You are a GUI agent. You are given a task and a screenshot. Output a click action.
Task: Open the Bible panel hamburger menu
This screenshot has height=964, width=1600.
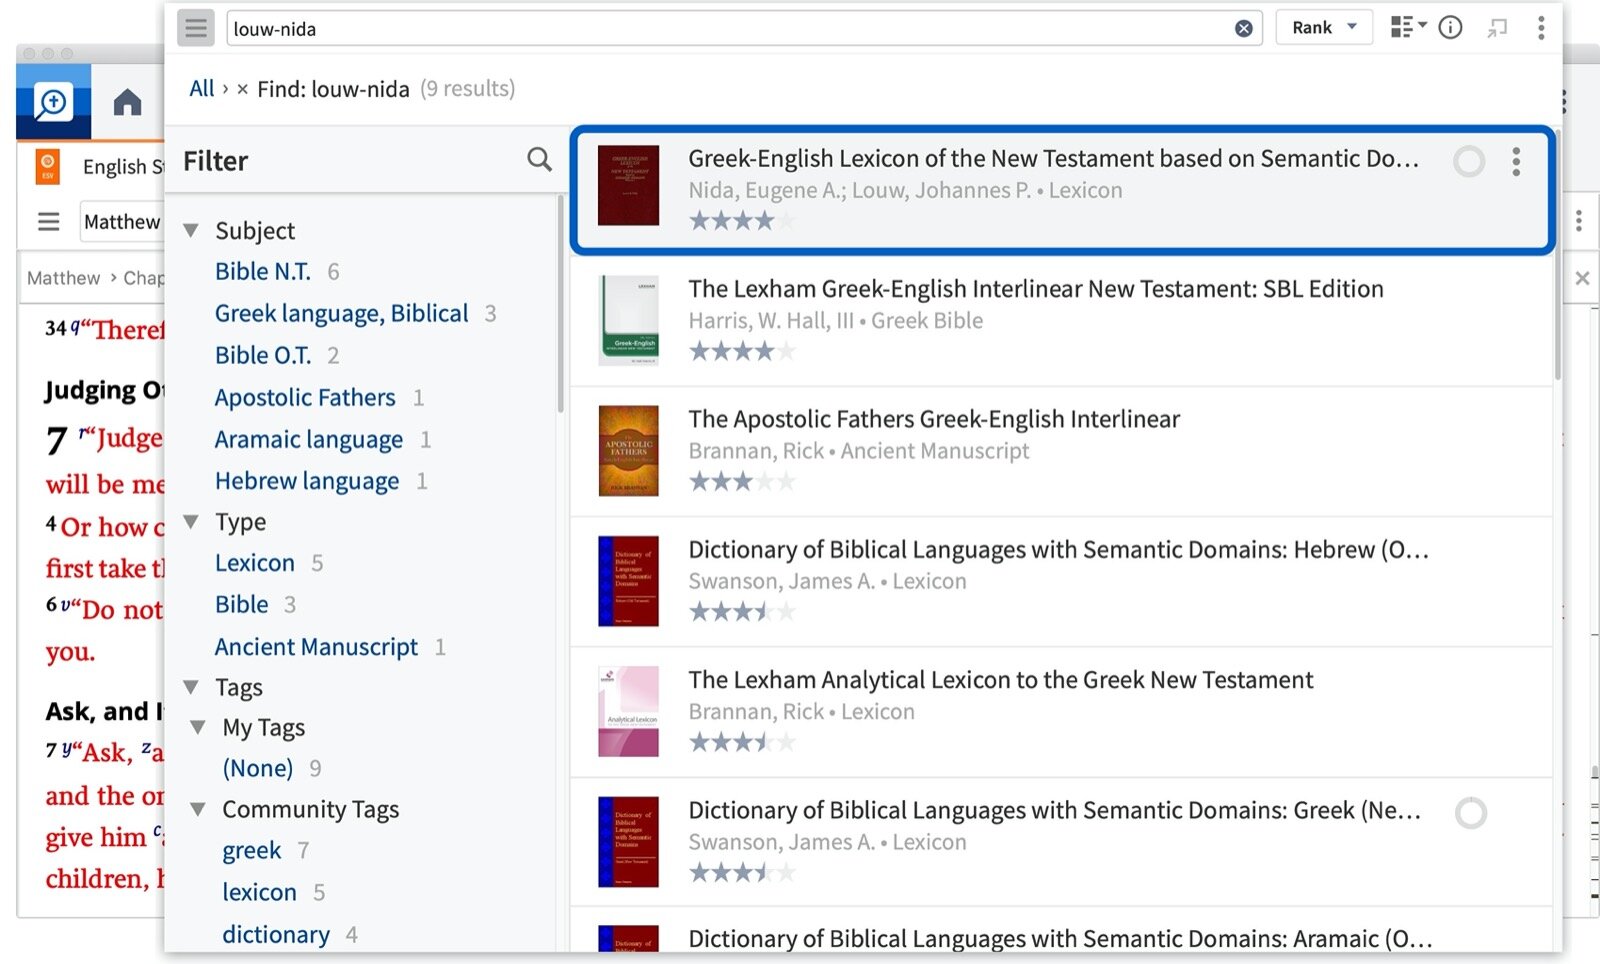coord(49,221)
